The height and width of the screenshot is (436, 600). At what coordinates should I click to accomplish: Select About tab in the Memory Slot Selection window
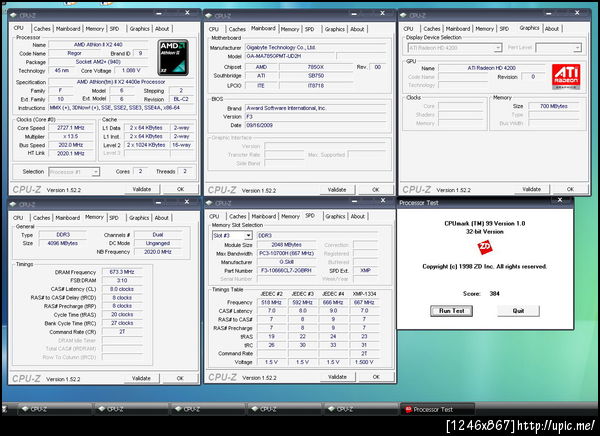pos(358,217)
